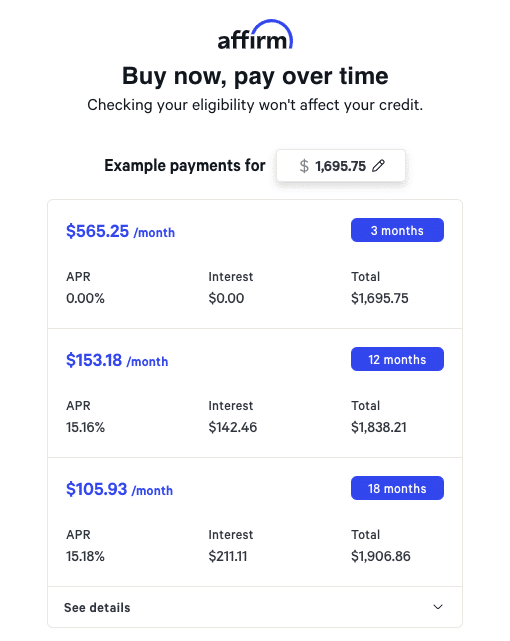The height and width of the screenshot is (641, 510).
Task: Click the 15.16% APR value
Action: (x=85, y=427)
